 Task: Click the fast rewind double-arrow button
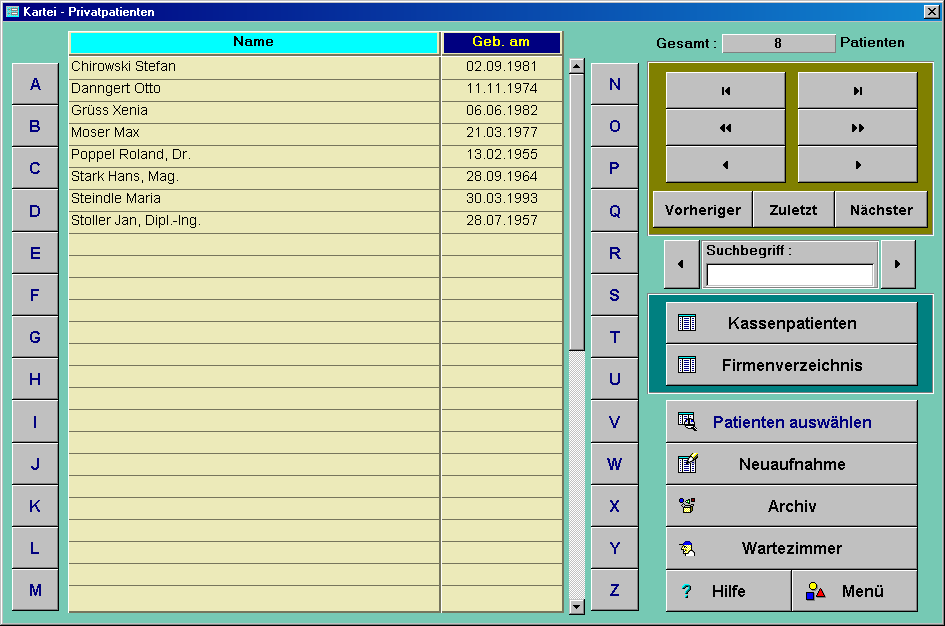[x=725, y=128]
